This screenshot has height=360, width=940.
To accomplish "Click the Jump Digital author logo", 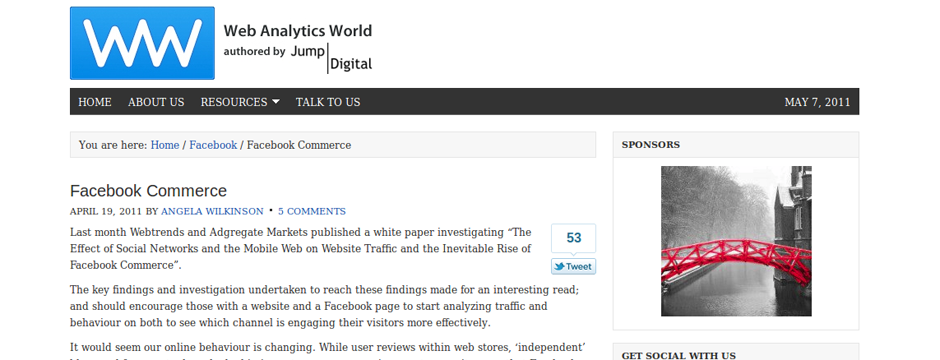I will [x=332, y=58].
